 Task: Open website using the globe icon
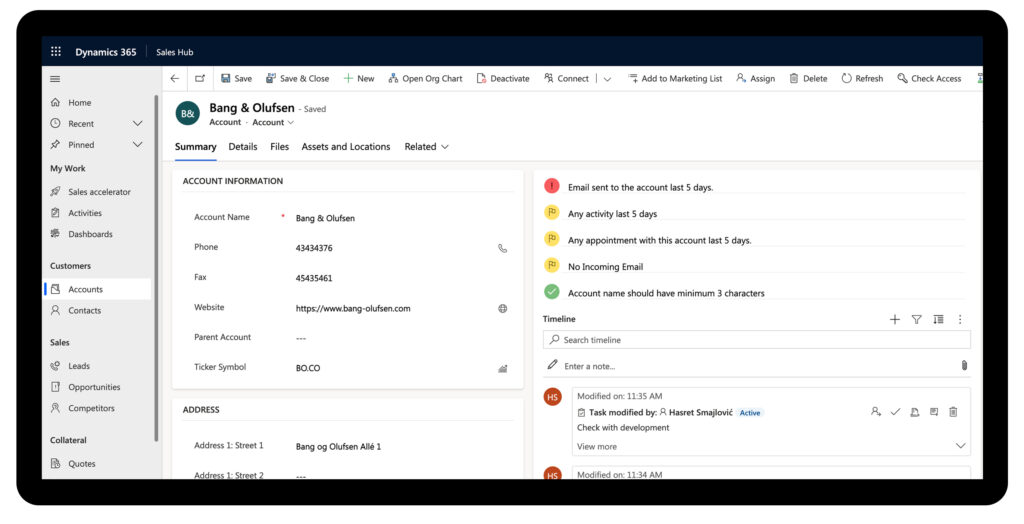click(x=502, y=309)
